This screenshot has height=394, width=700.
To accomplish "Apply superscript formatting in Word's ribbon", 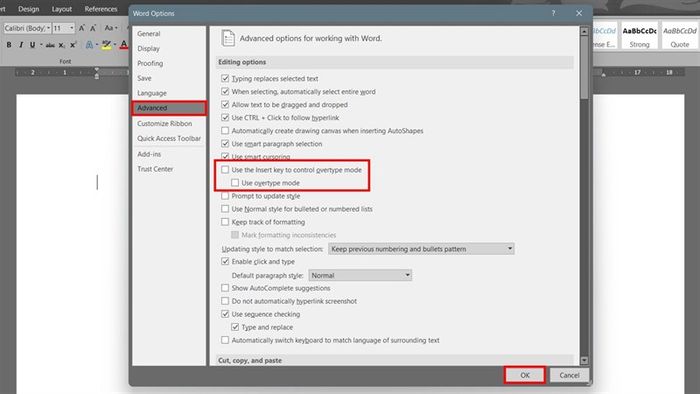I will coord(73,45).
